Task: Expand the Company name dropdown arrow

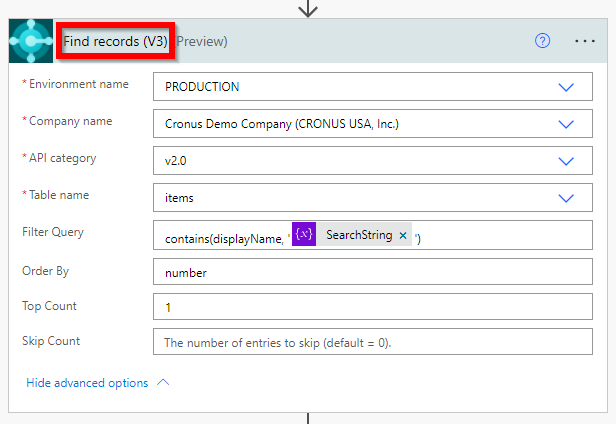Action: pos(566,124)
